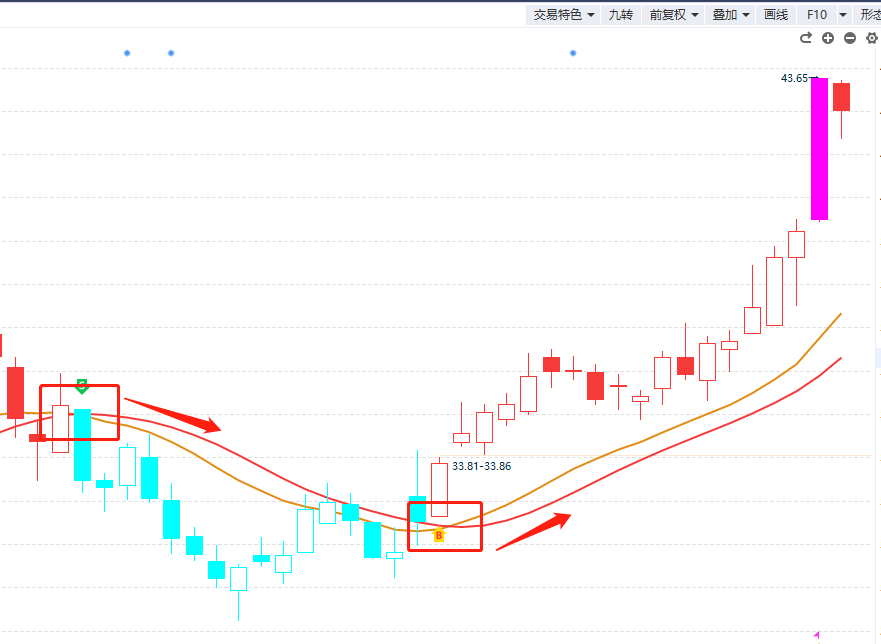Open the 交易特色 dropdown

(x=563, y=14)
